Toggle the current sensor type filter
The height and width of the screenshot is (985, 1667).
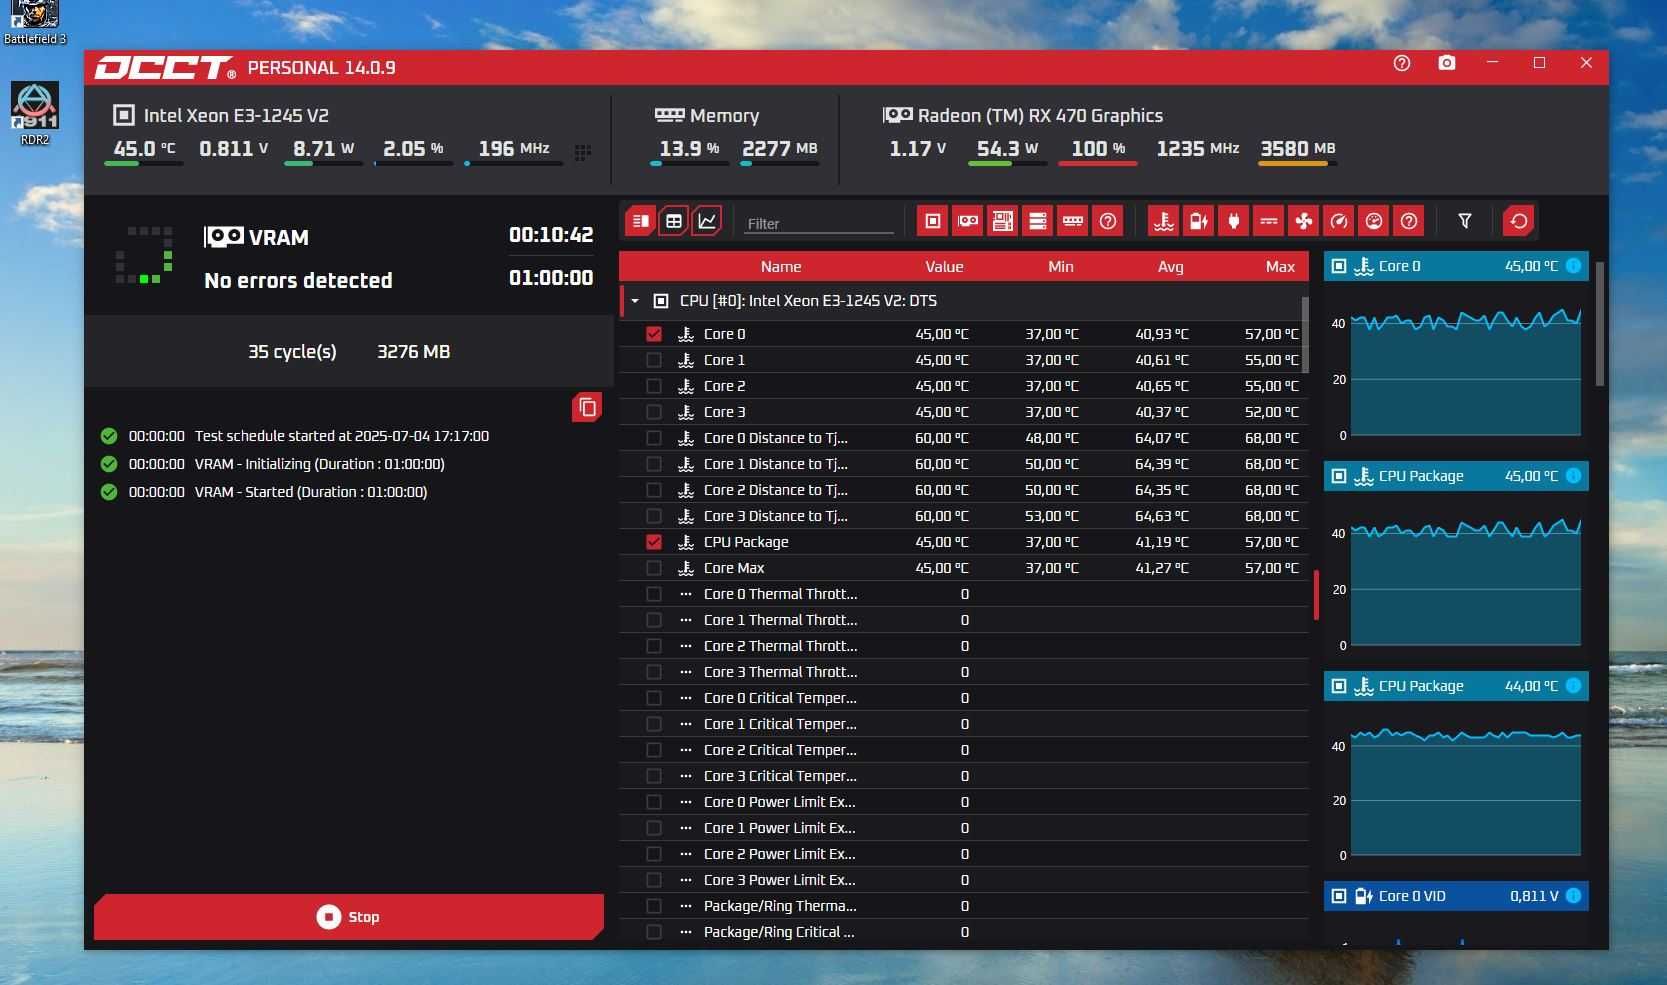[1269, 221]
